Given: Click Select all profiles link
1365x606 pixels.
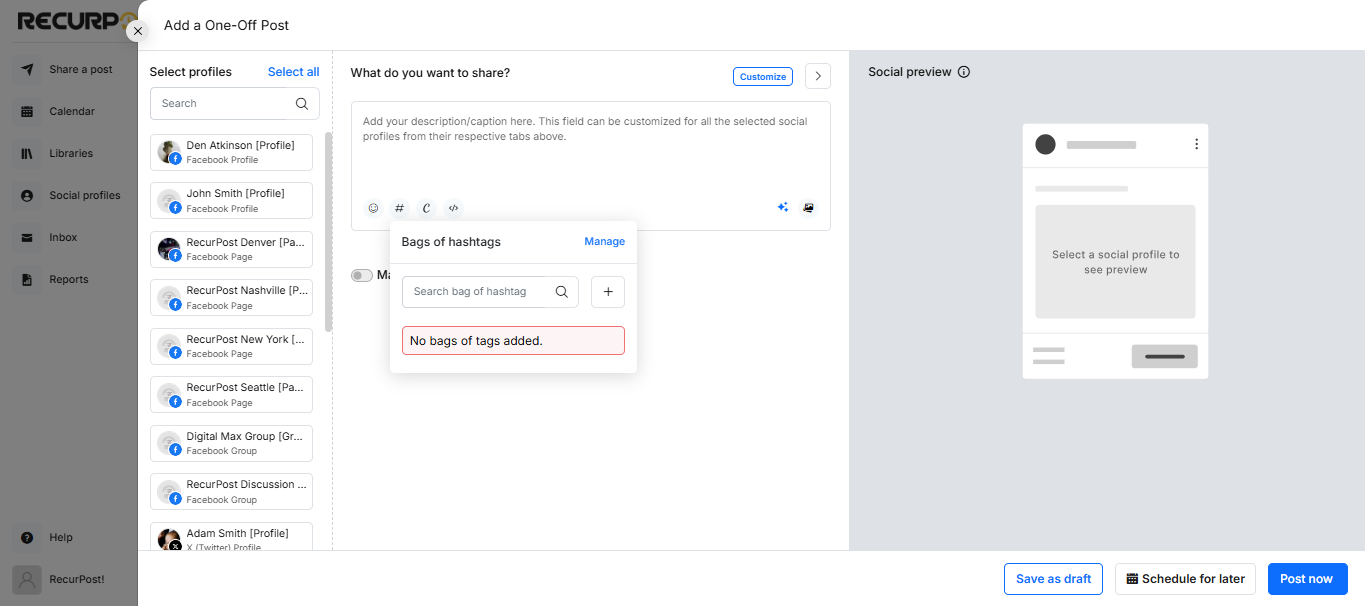Looking at the screenshot, I should (294, 72).
